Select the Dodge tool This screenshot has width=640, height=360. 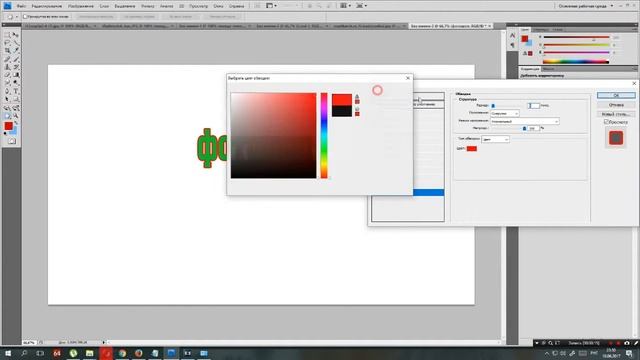click(16, 83)
